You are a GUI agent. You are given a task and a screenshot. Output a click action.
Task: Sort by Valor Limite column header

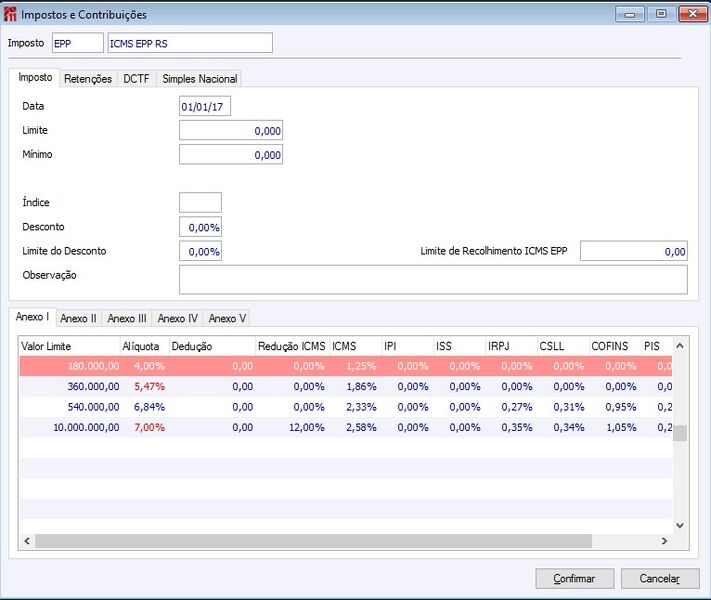coord(69,346)
